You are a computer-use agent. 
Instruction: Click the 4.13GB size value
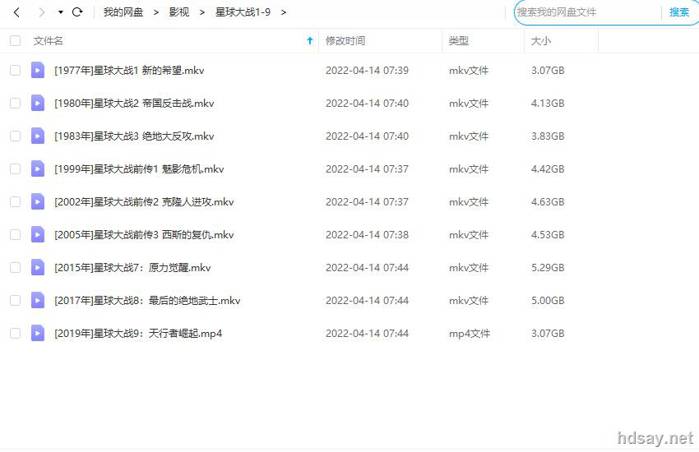pyautogui.click(x=548, y=103)
